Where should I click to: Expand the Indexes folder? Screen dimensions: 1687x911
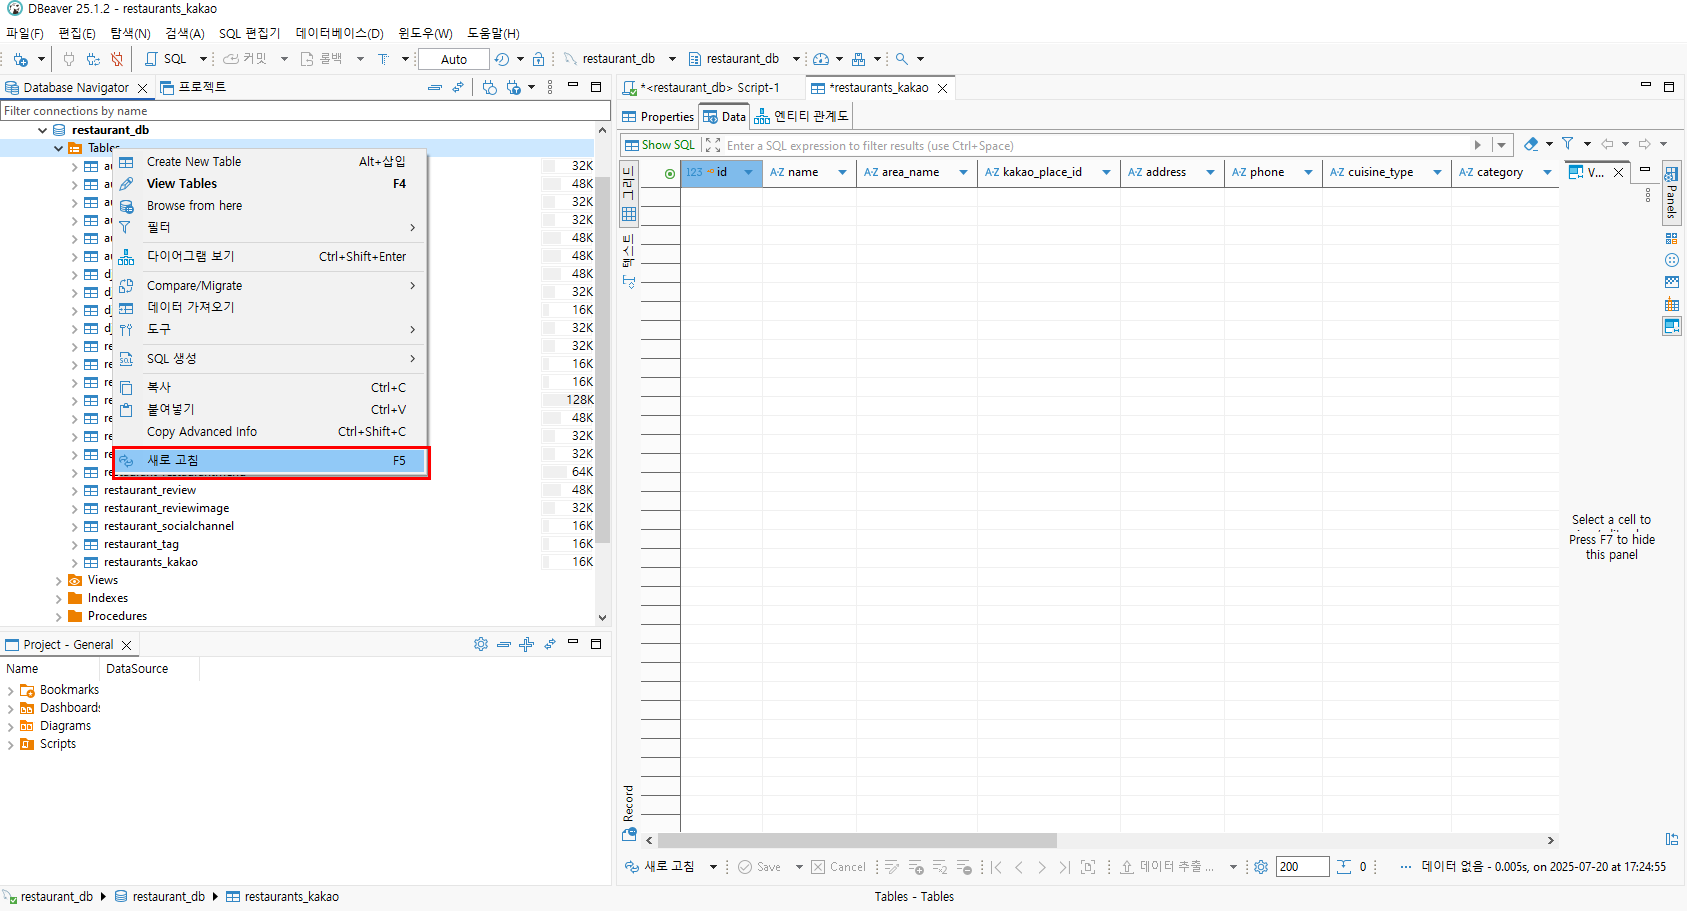click(58, 598)
